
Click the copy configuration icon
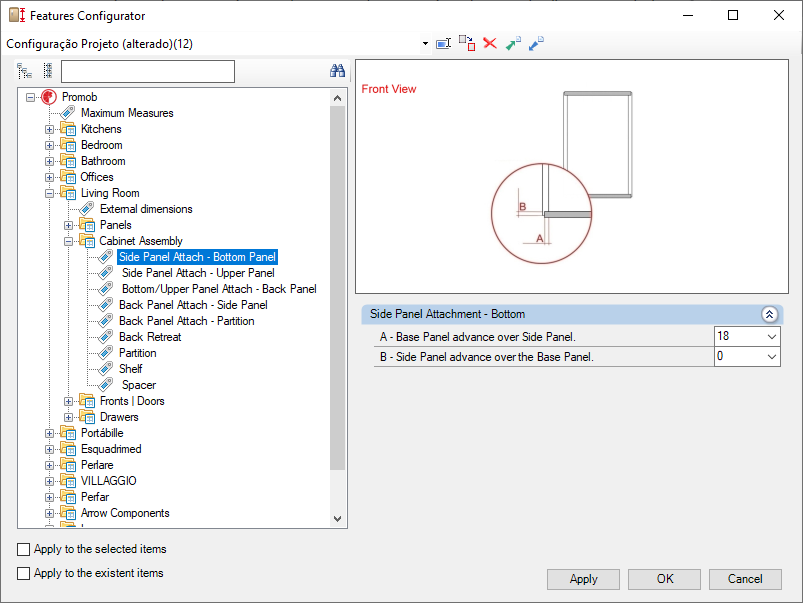467,44
